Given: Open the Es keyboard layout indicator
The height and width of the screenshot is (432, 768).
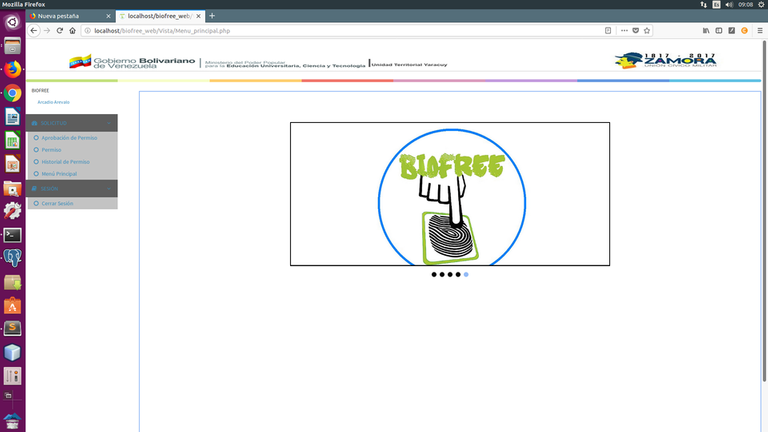Looking at the screenshot, I should [717, 4].
